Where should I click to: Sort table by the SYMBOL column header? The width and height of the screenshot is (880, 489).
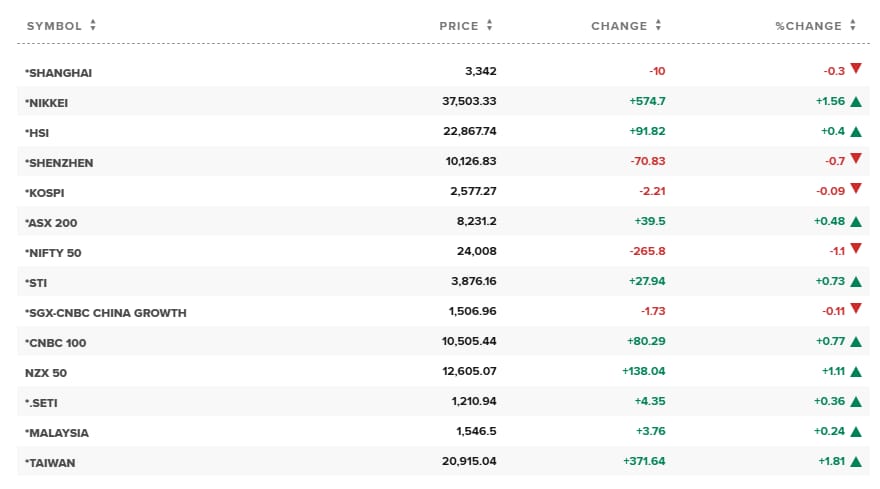[x=54, y=26]
